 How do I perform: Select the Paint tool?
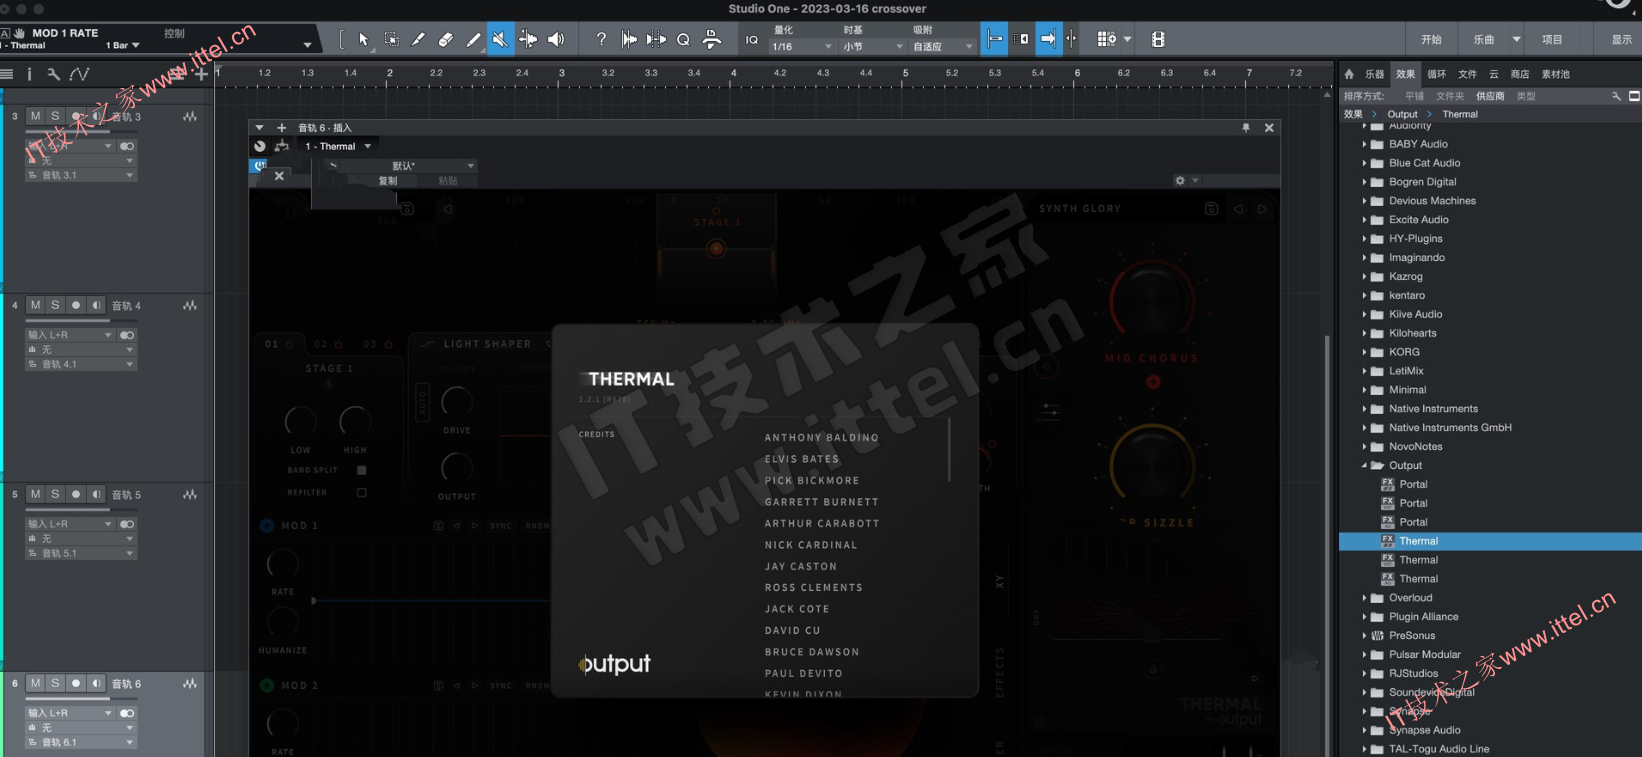click(x=473, y=40)
